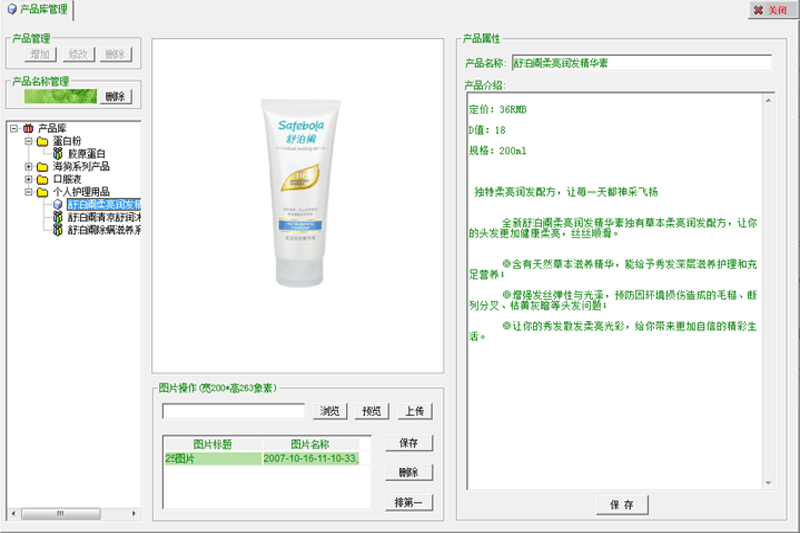This screenshot has width=800, height=533.
Task: Click the 图片名称 column header
Action: (x=310, y=444)
